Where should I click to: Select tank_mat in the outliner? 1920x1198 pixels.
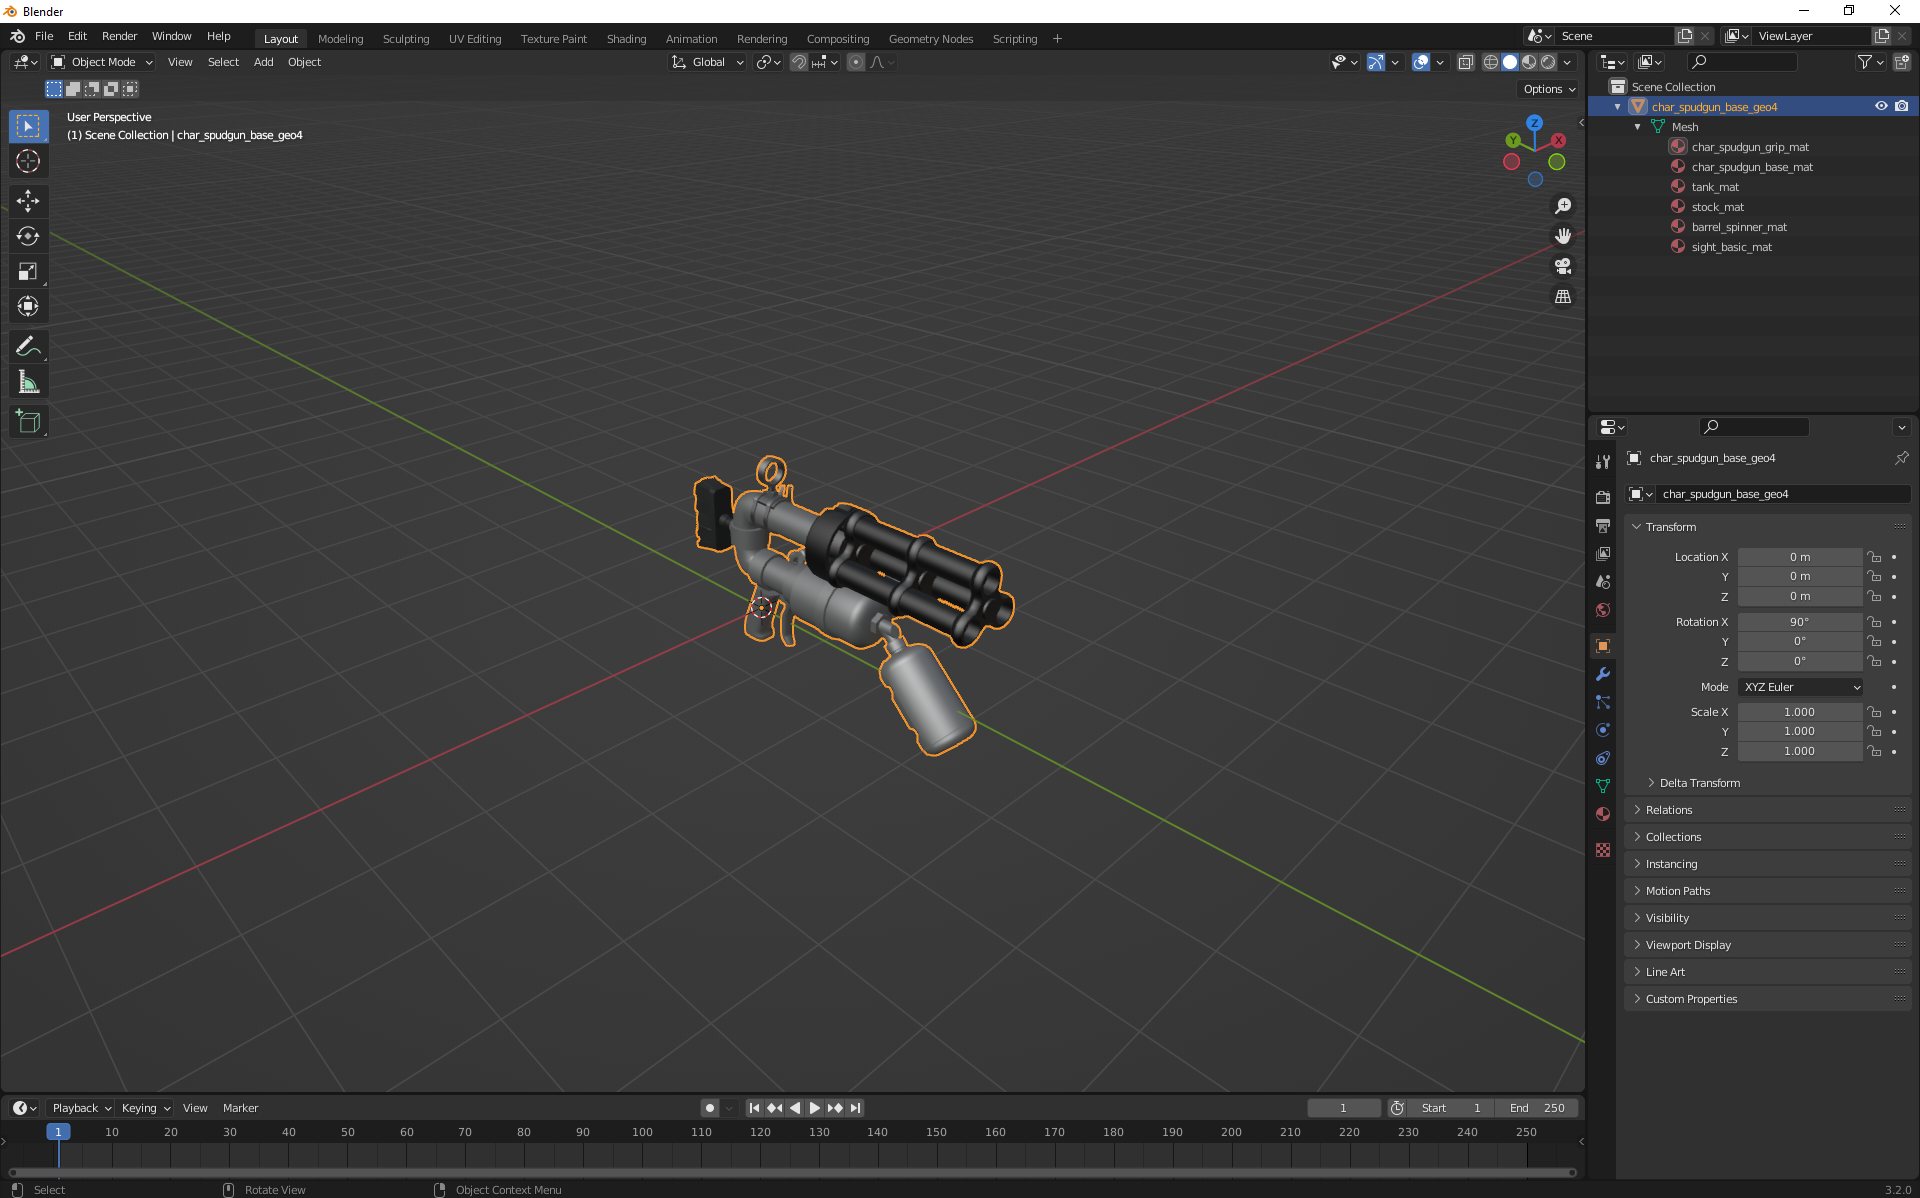(x=1715, y=187)
